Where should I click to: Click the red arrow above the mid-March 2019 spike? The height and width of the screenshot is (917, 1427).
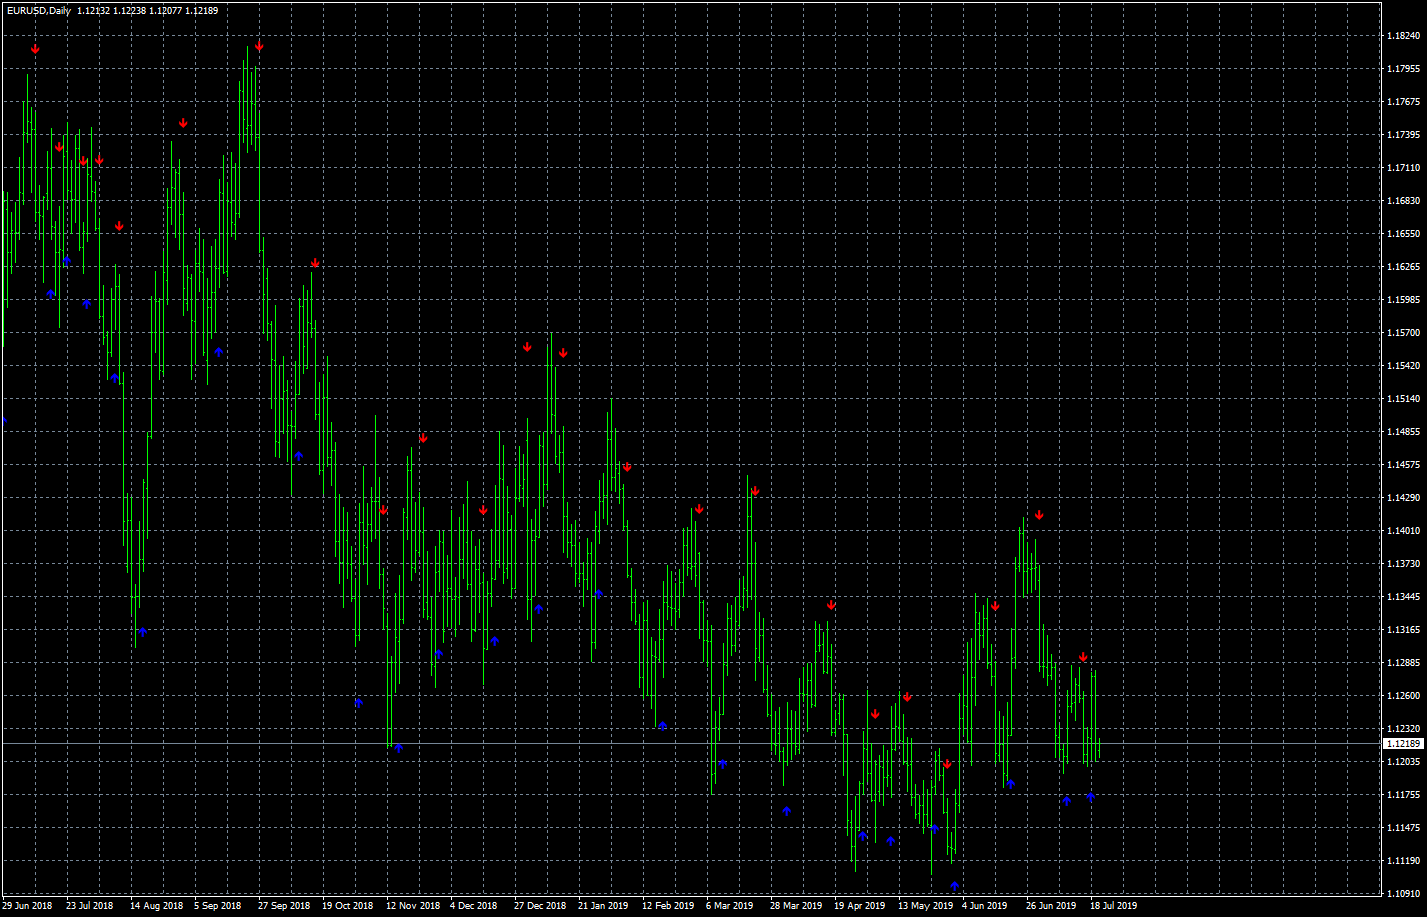[x=755, y=491]
